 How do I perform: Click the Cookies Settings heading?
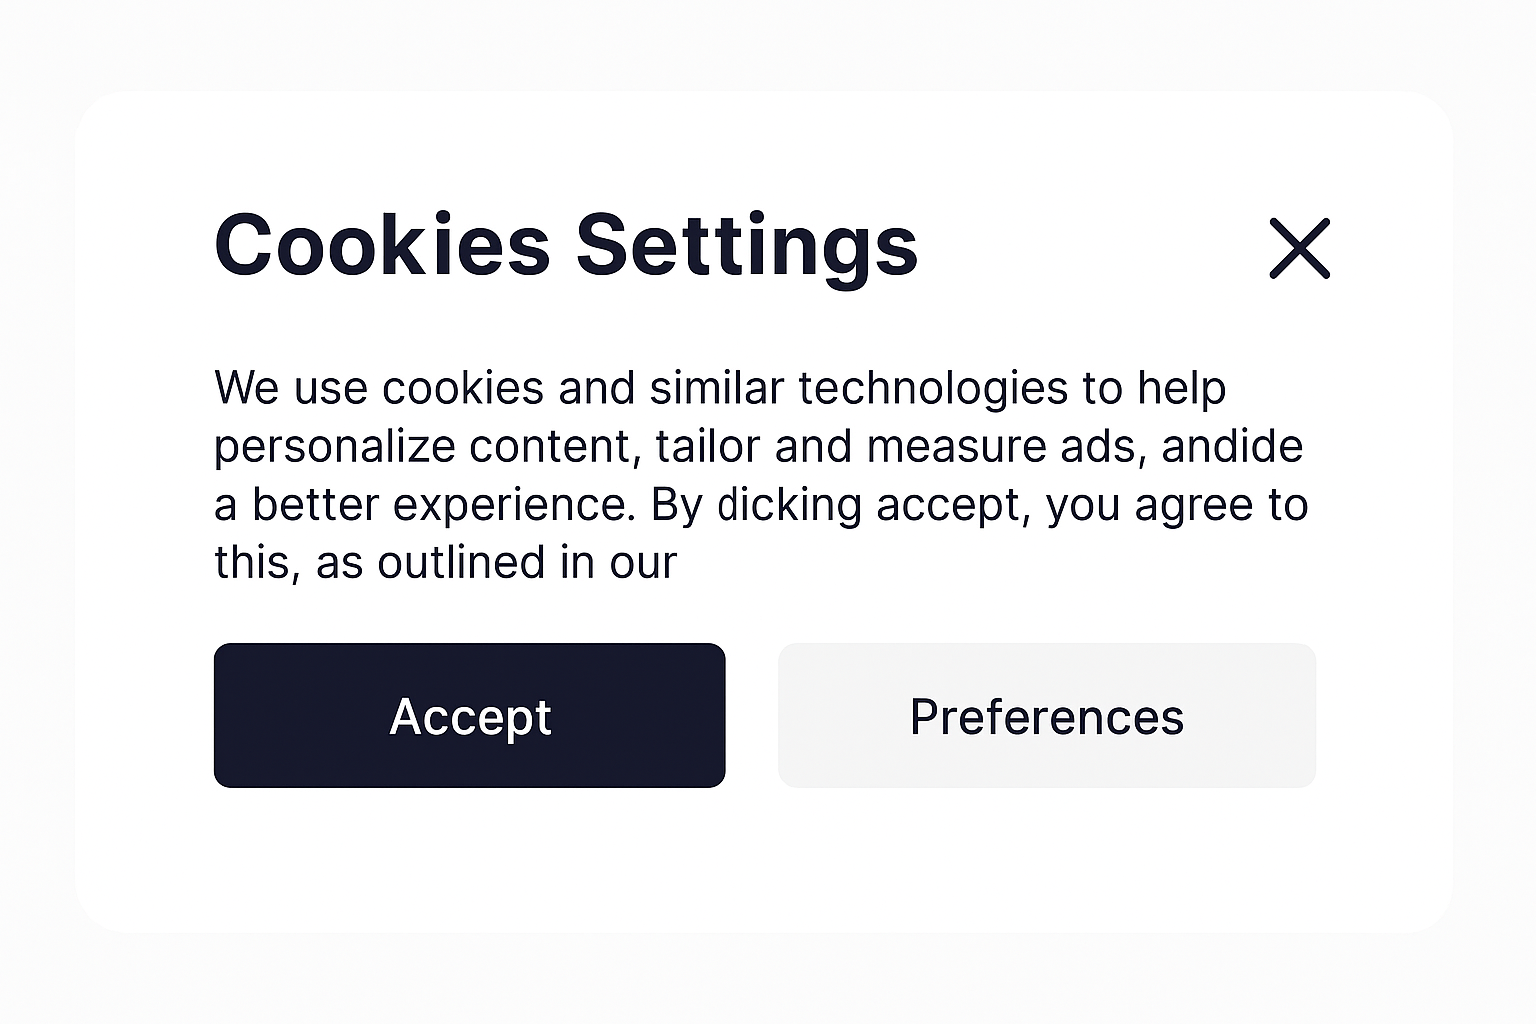566,246
